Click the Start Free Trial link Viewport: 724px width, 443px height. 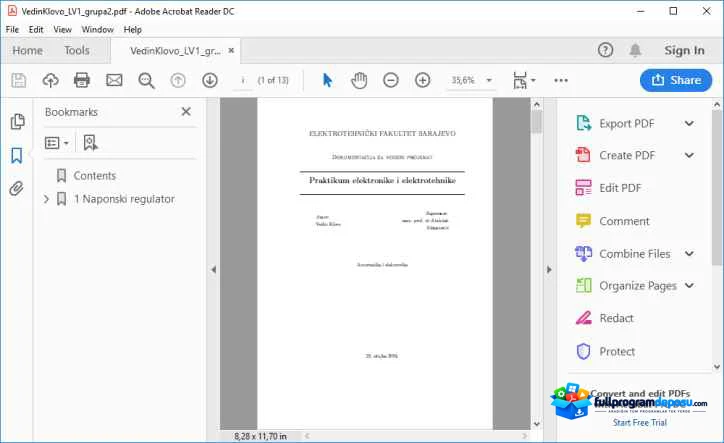[x=640, y=422]
